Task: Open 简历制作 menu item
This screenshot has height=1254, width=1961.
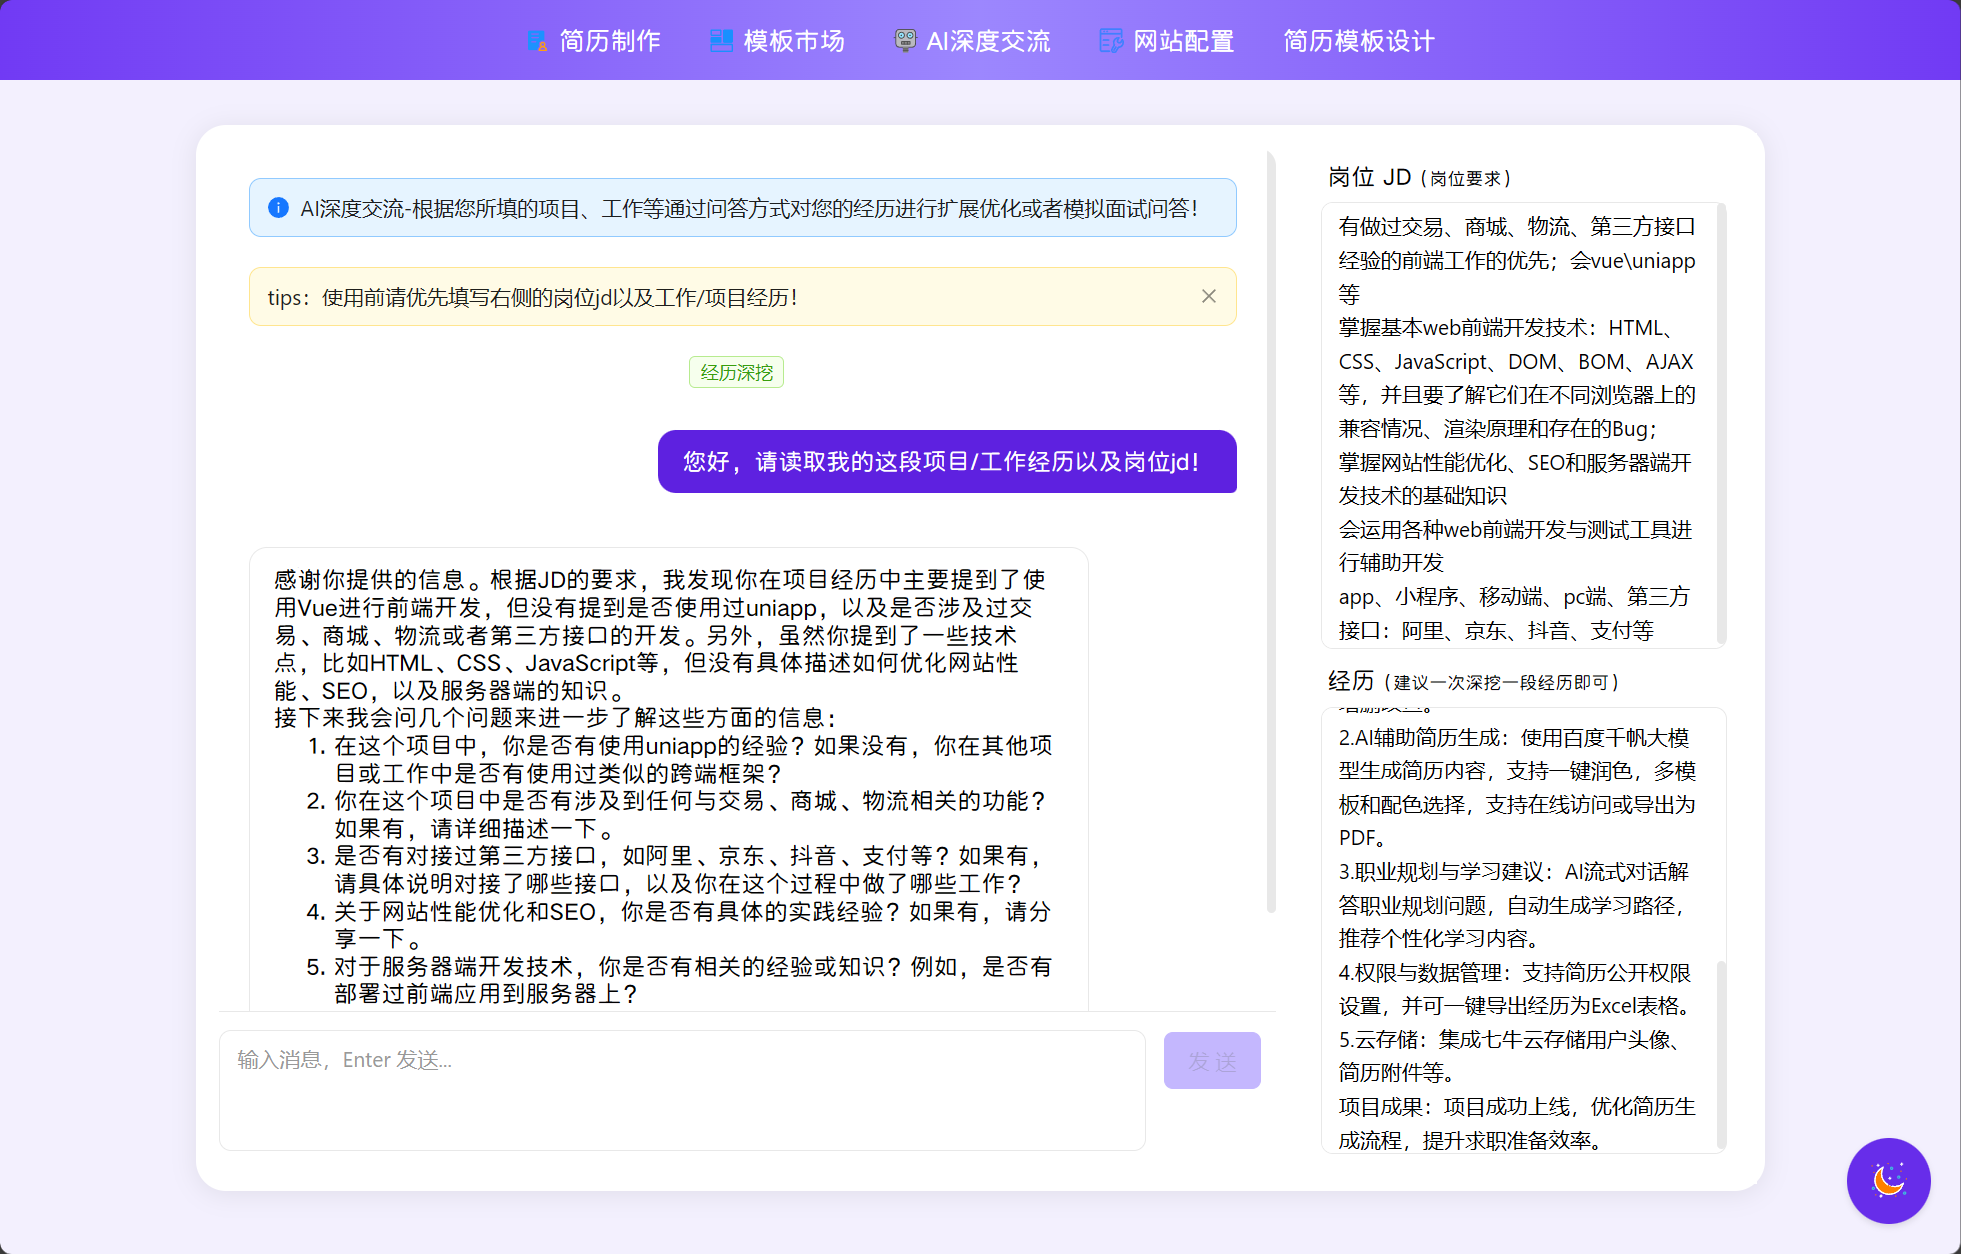Action: click(610, 41)
